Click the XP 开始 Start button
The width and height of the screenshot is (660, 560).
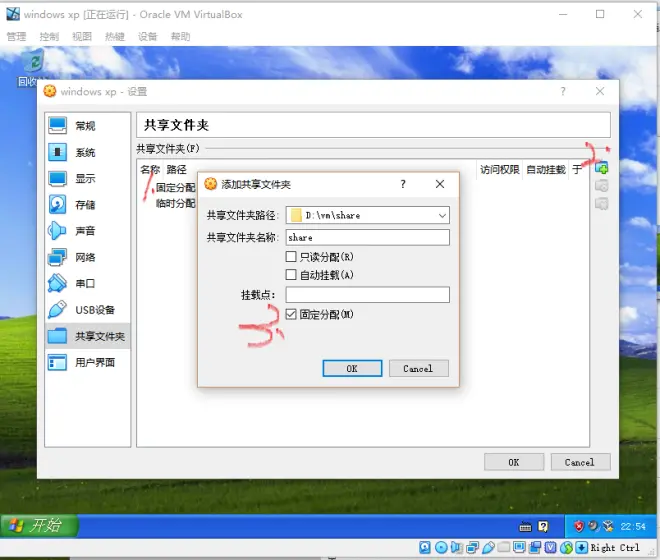[39, 526]
